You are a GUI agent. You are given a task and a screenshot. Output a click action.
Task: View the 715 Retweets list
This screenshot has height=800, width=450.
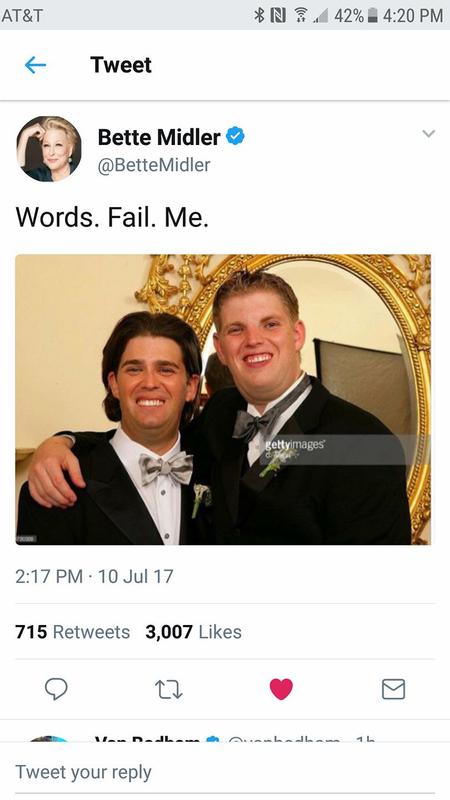point(72,632)
